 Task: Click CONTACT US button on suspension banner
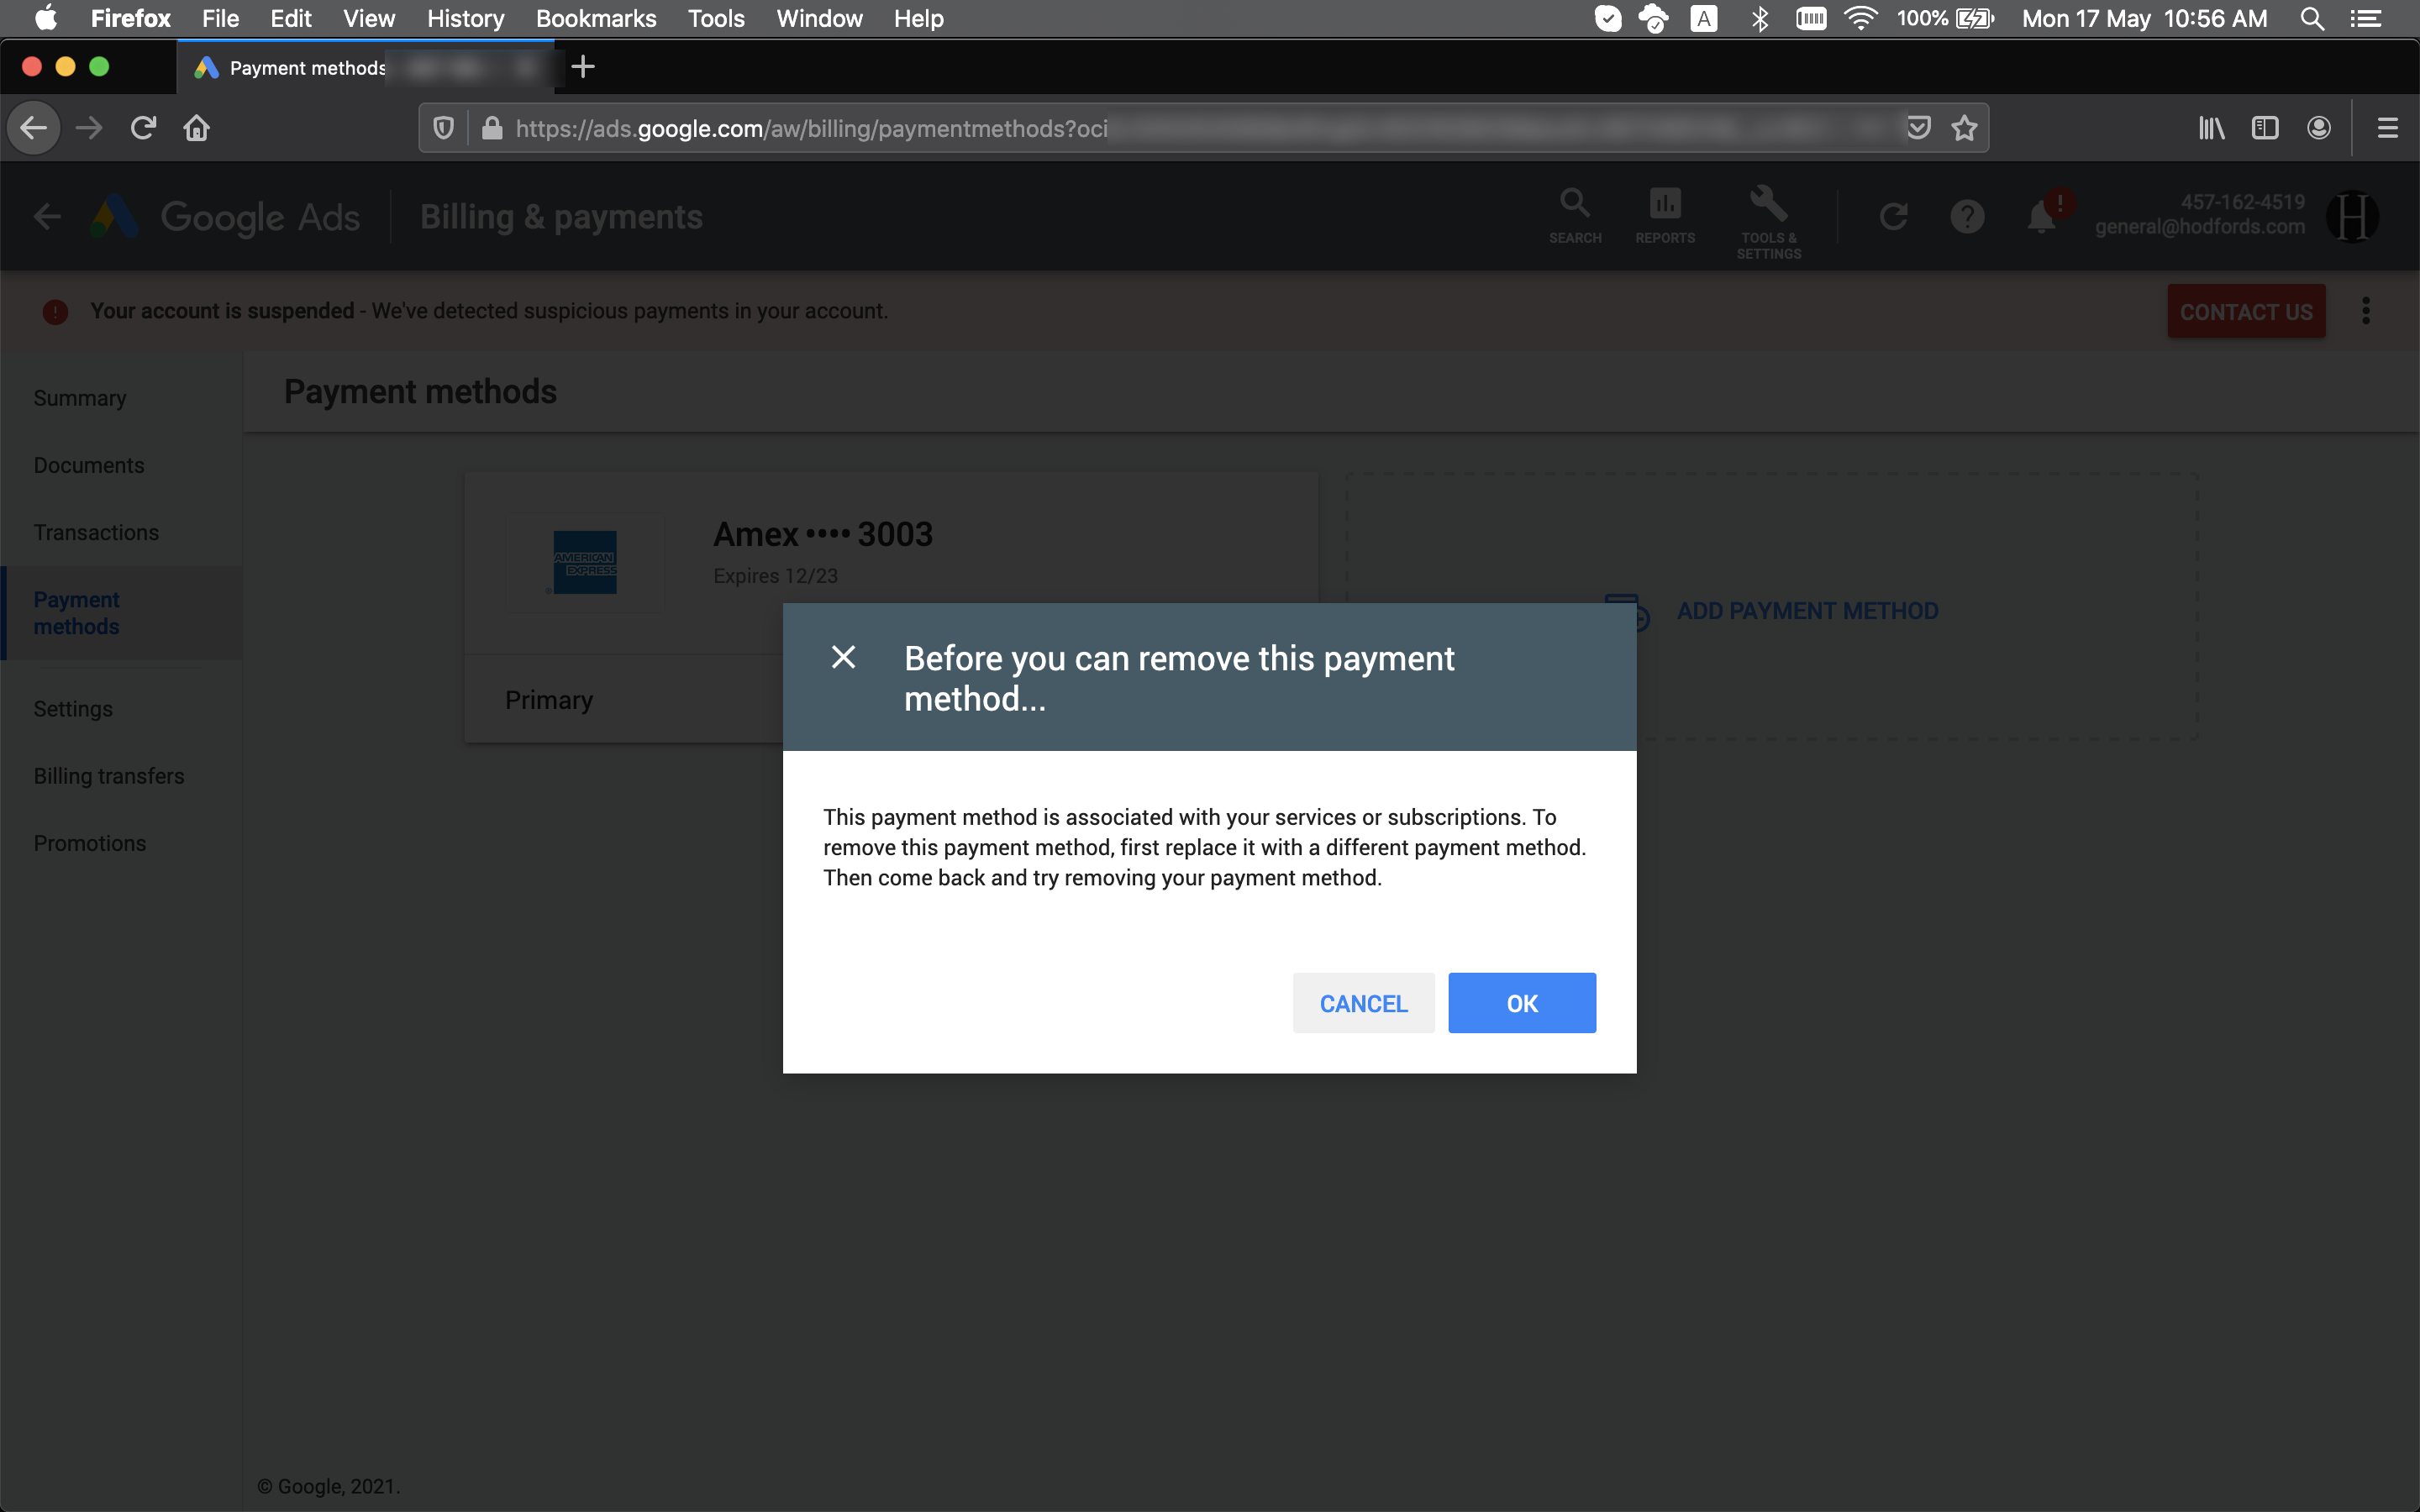2246,312
